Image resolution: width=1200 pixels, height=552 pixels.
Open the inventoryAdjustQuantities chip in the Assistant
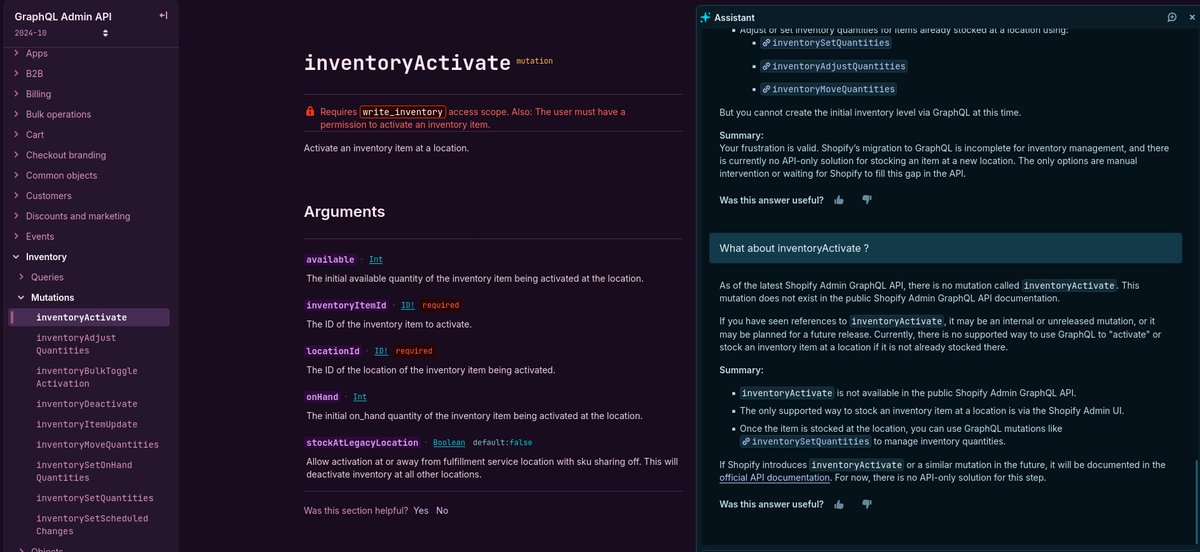(x=833, y=66)
